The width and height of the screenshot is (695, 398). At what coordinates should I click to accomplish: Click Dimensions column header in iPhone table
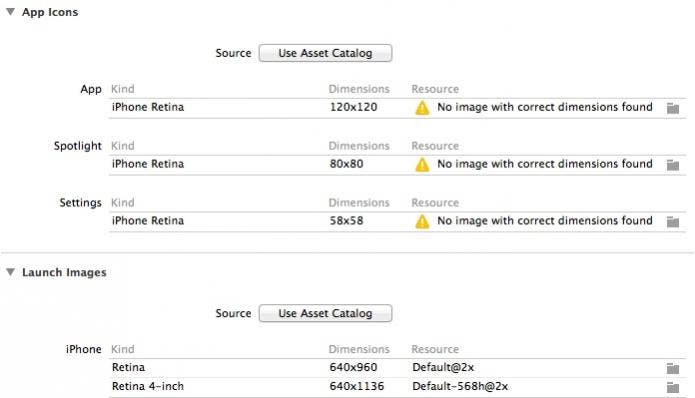[359, 349]
